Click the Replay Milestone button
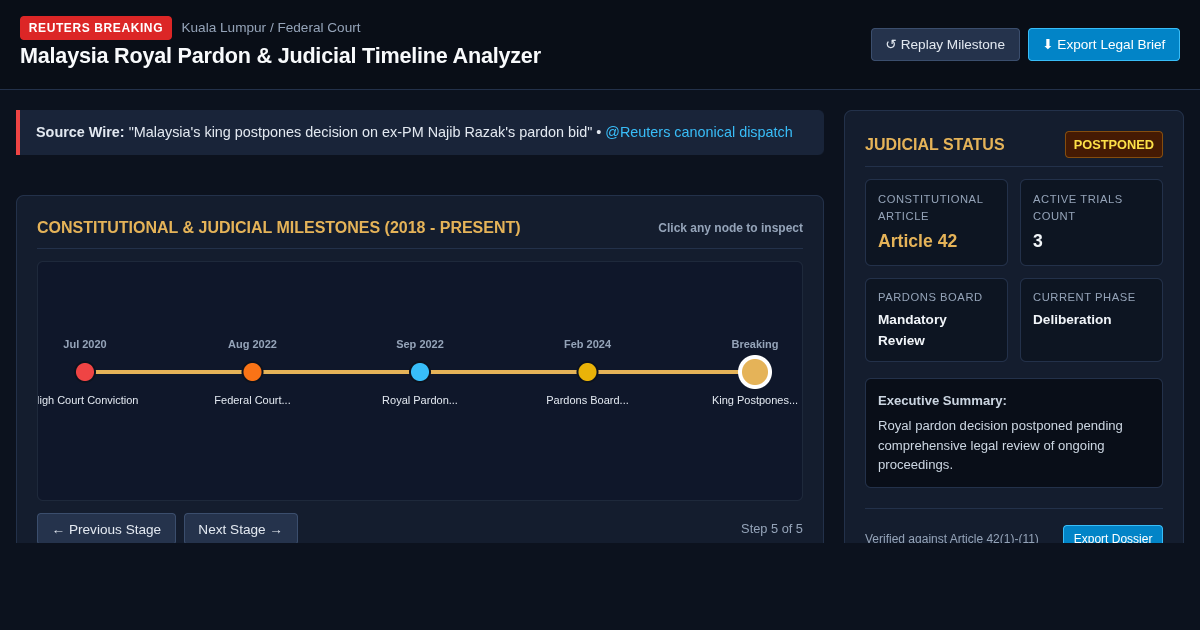 [945, 44]
